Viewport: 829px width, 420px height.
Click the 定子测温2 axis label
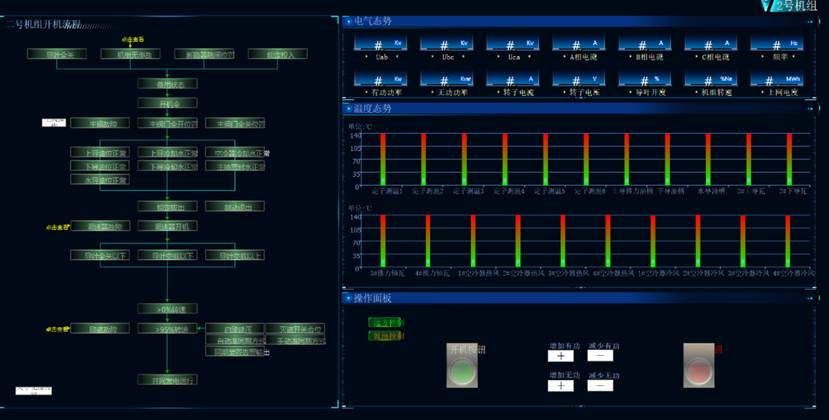[x=428, y=191]
